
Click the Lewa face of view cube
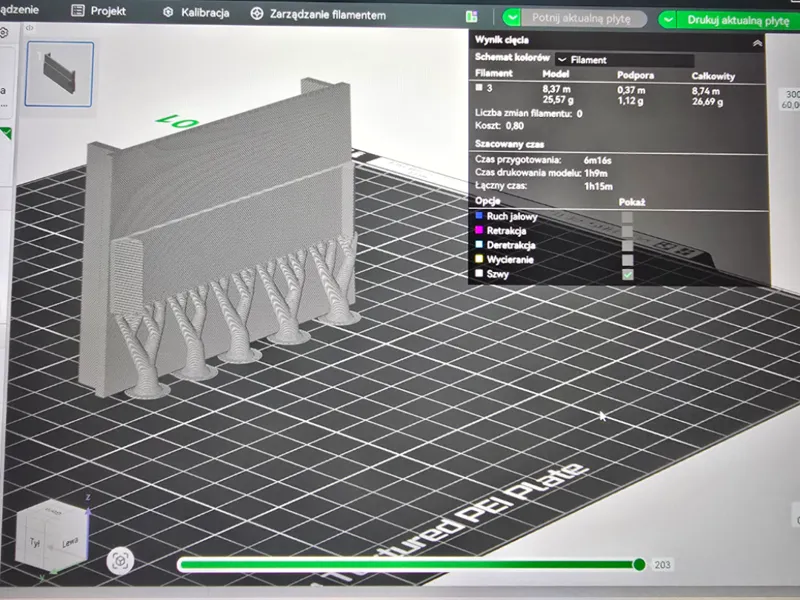[x=69, y=542]
